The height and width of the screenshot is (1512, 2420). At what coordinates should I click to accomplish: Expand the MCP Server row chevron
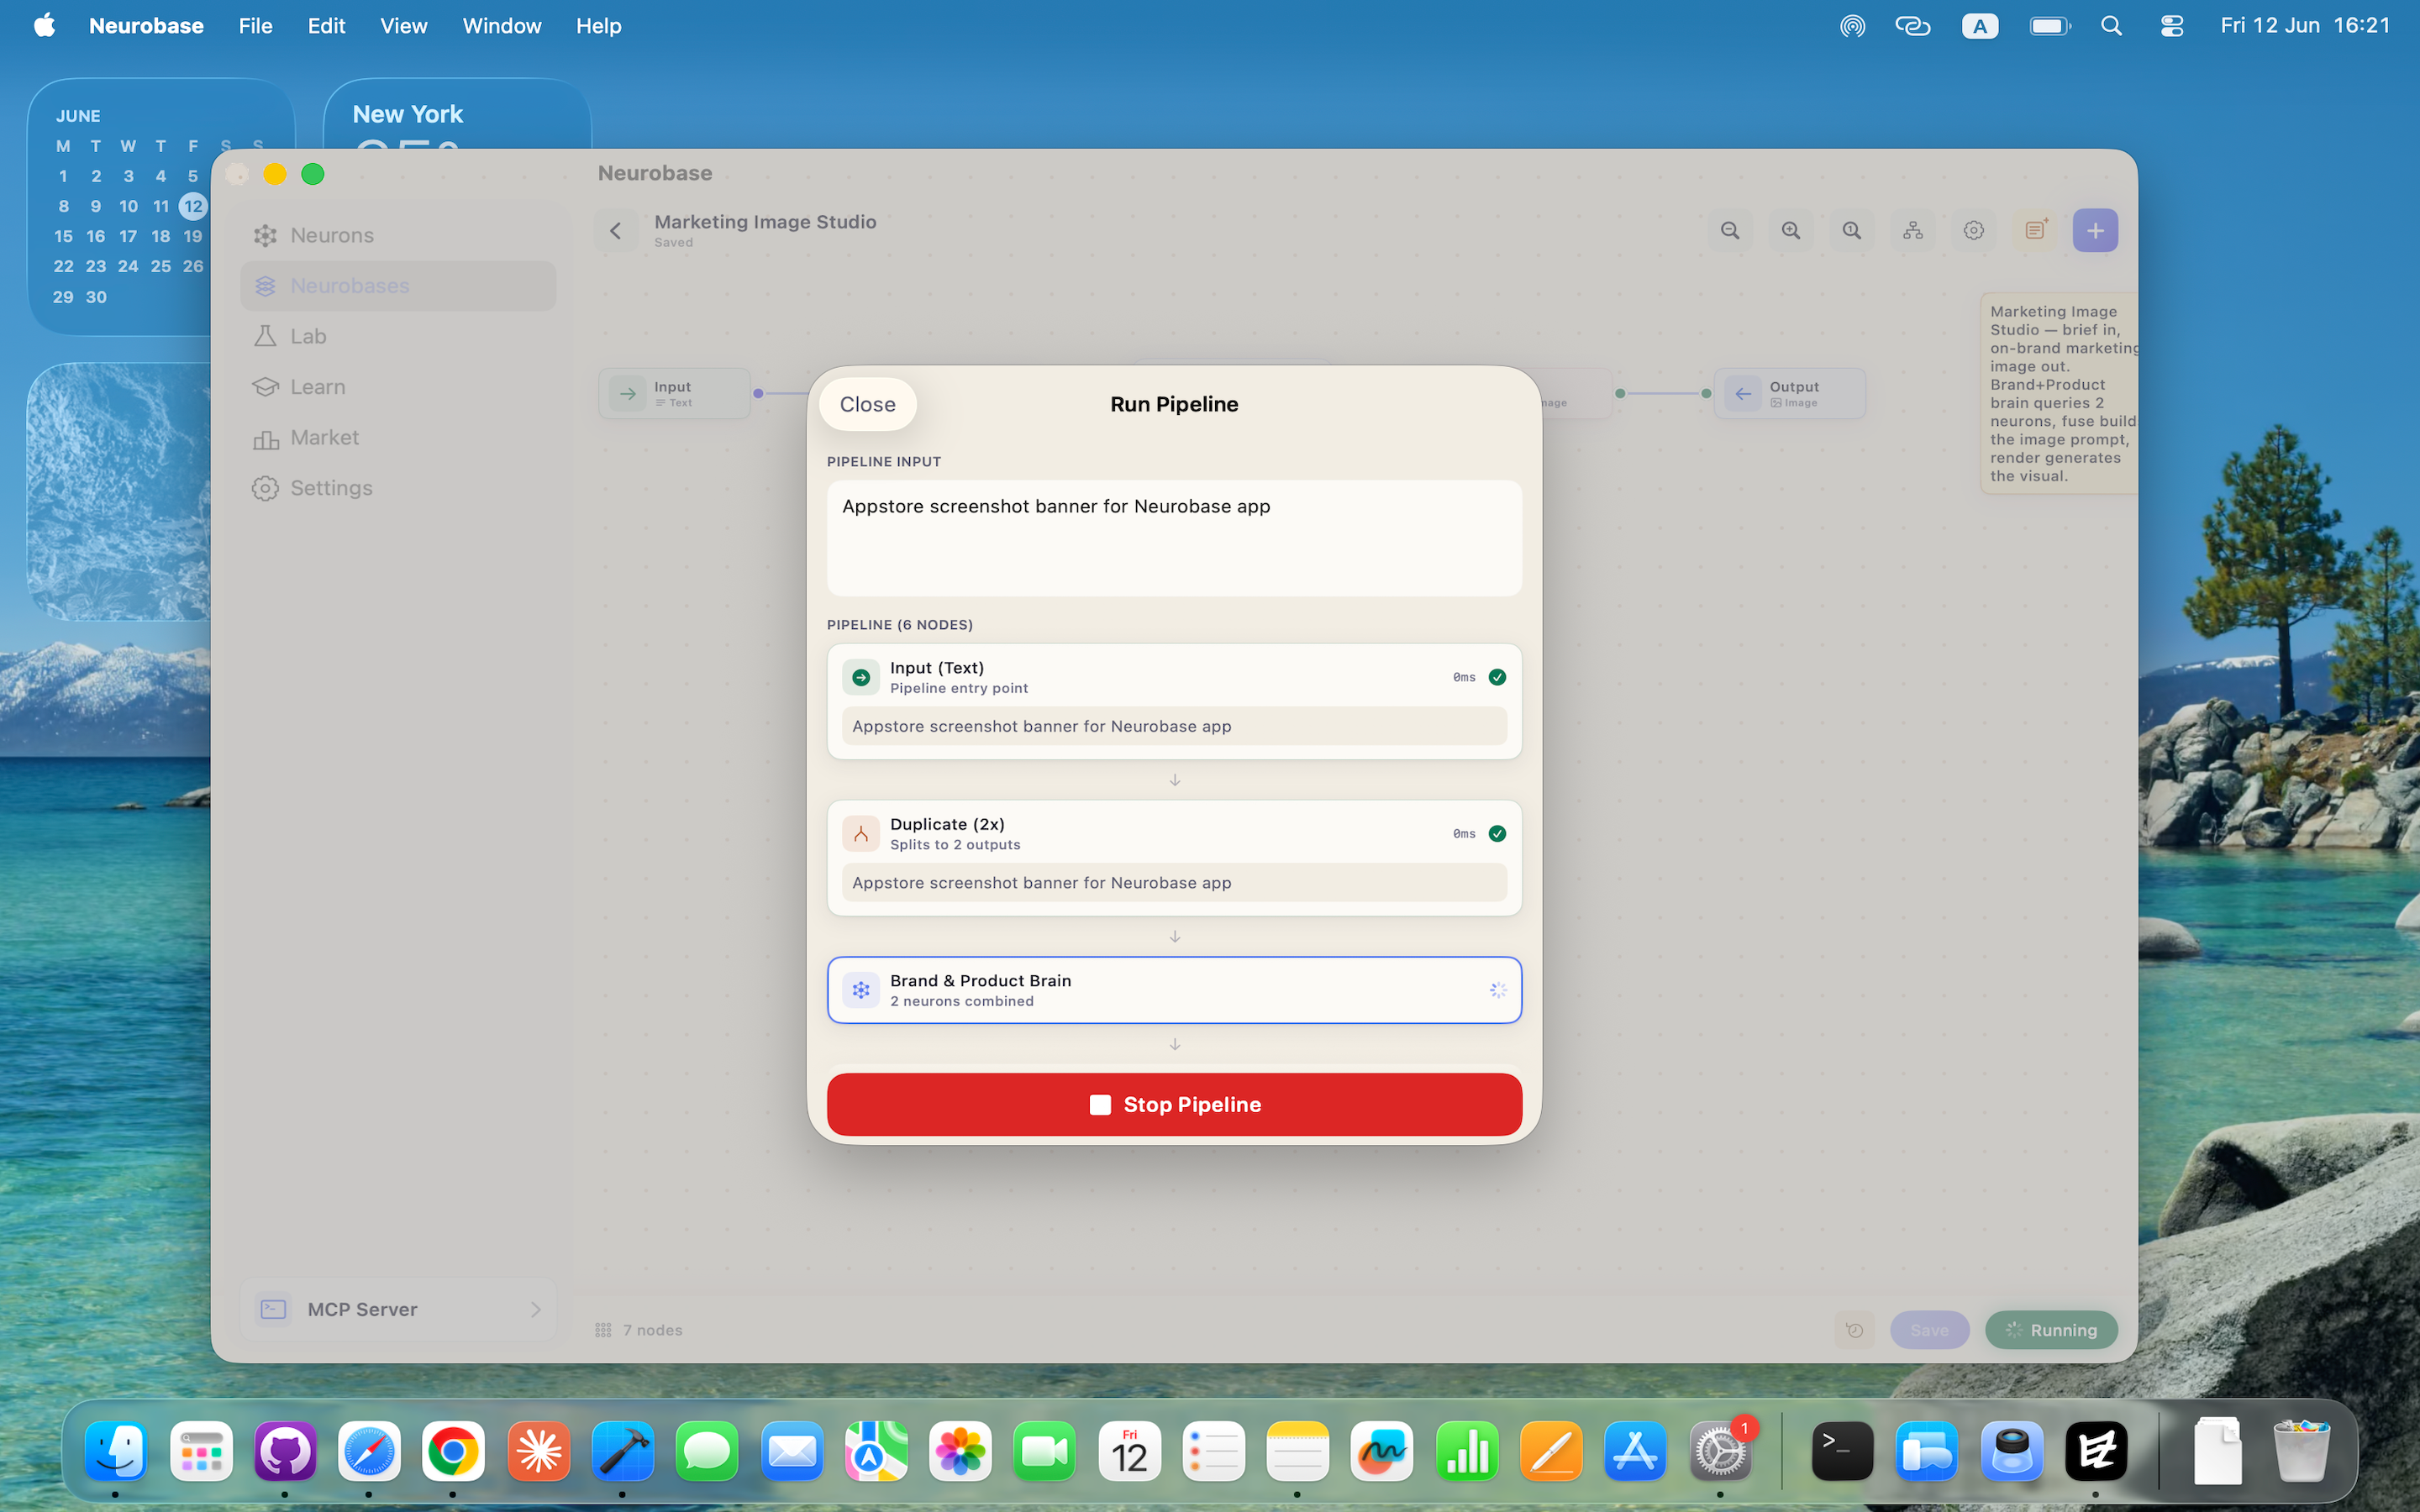click(535, 1309)
